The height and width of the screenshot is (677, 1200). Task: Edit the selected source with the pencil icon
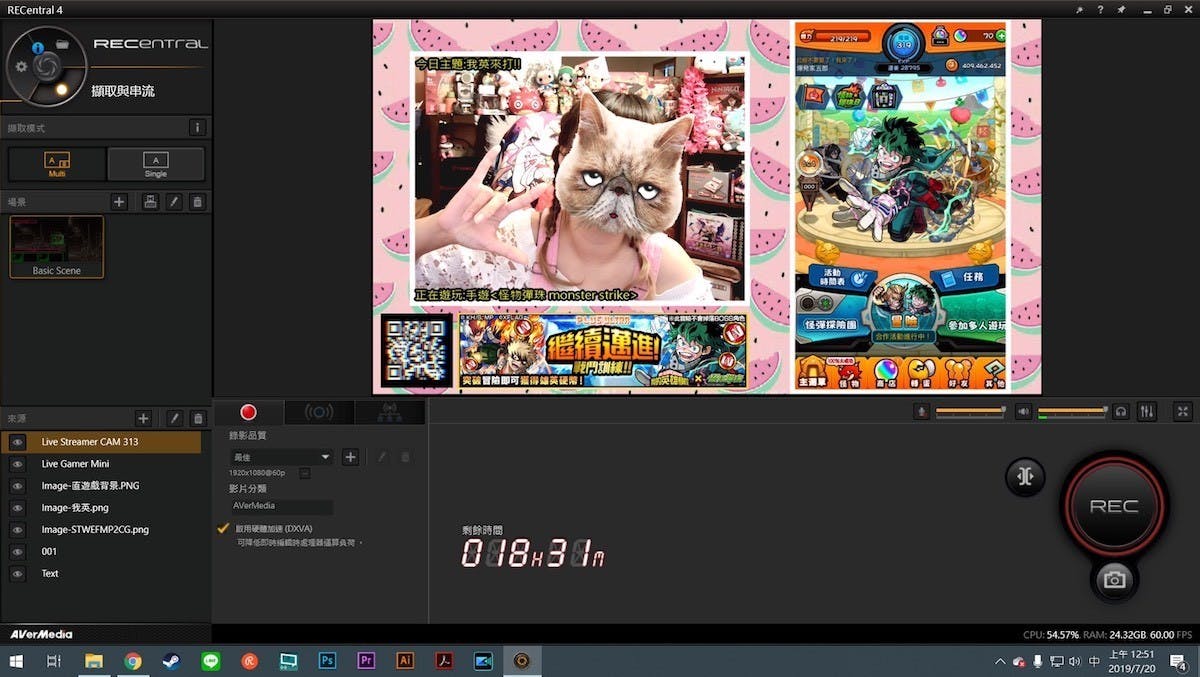(174, 419)
